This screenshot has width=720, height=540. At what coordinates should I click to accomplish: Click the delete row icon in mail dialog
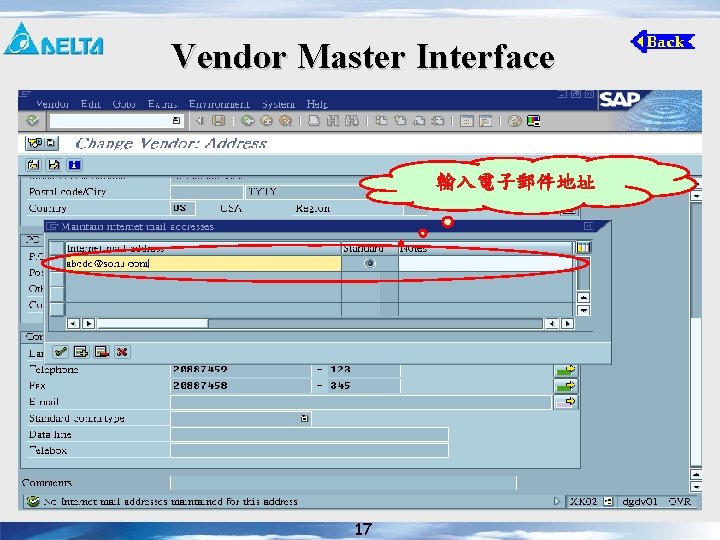(x=101, y=352)
